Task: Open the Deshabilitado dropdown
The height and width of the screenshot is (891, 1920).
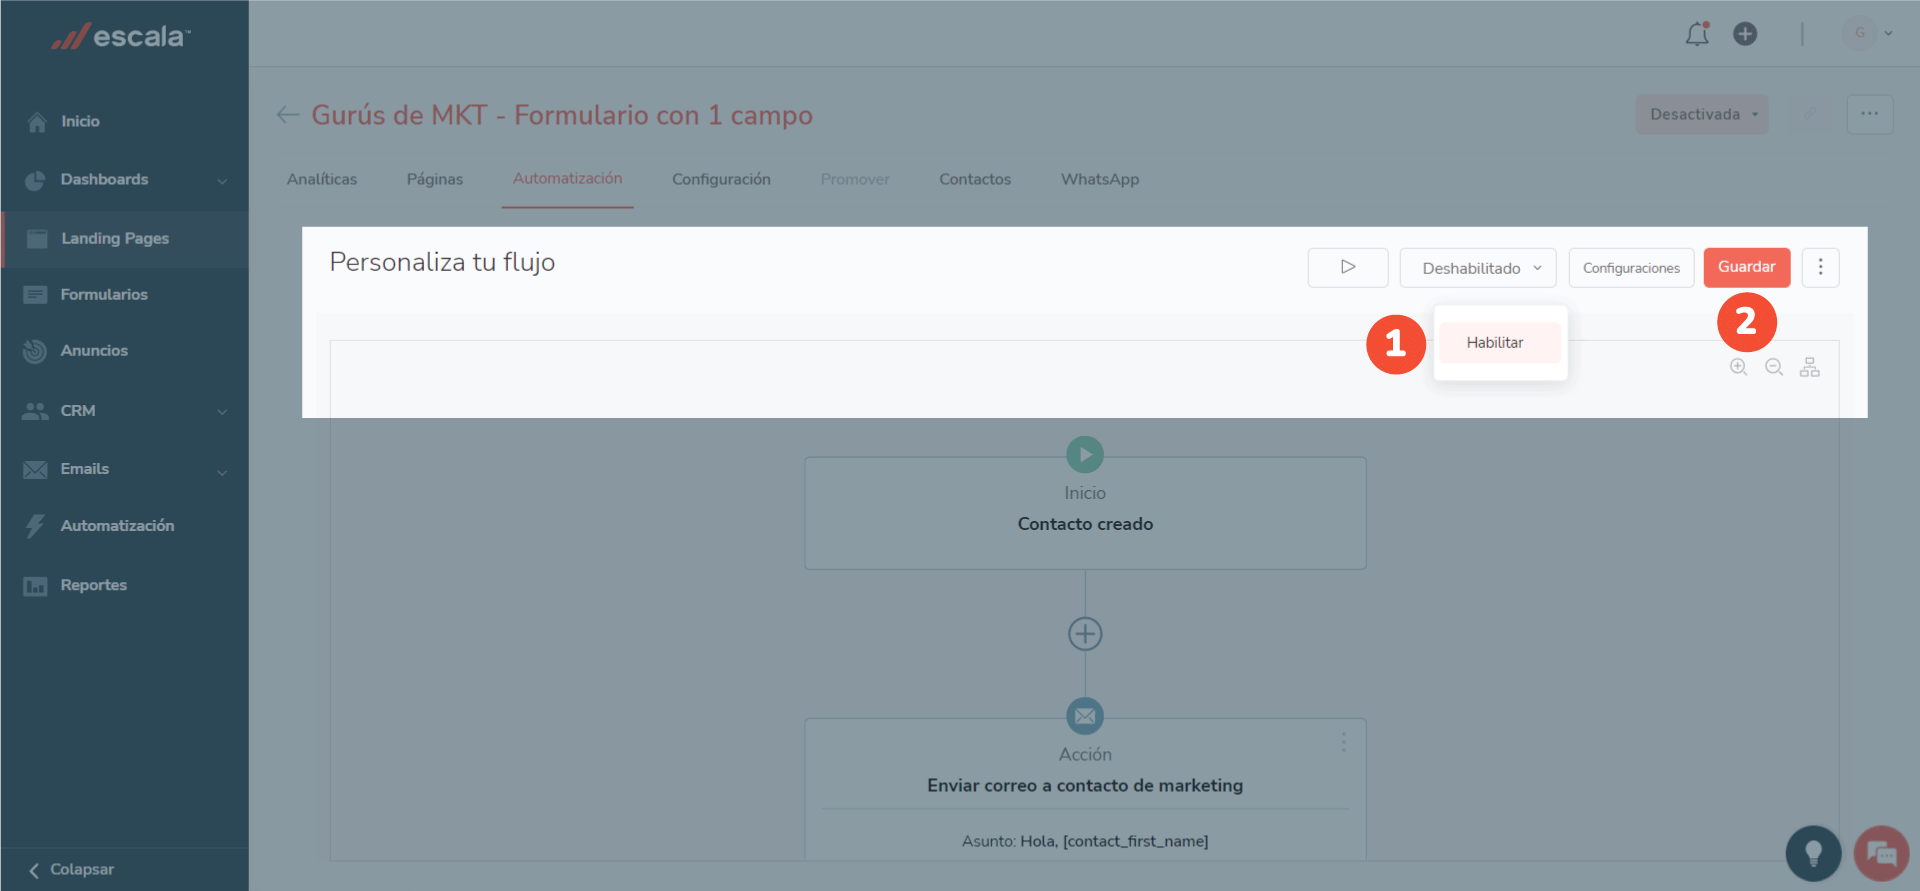Action: [1478, 268]
